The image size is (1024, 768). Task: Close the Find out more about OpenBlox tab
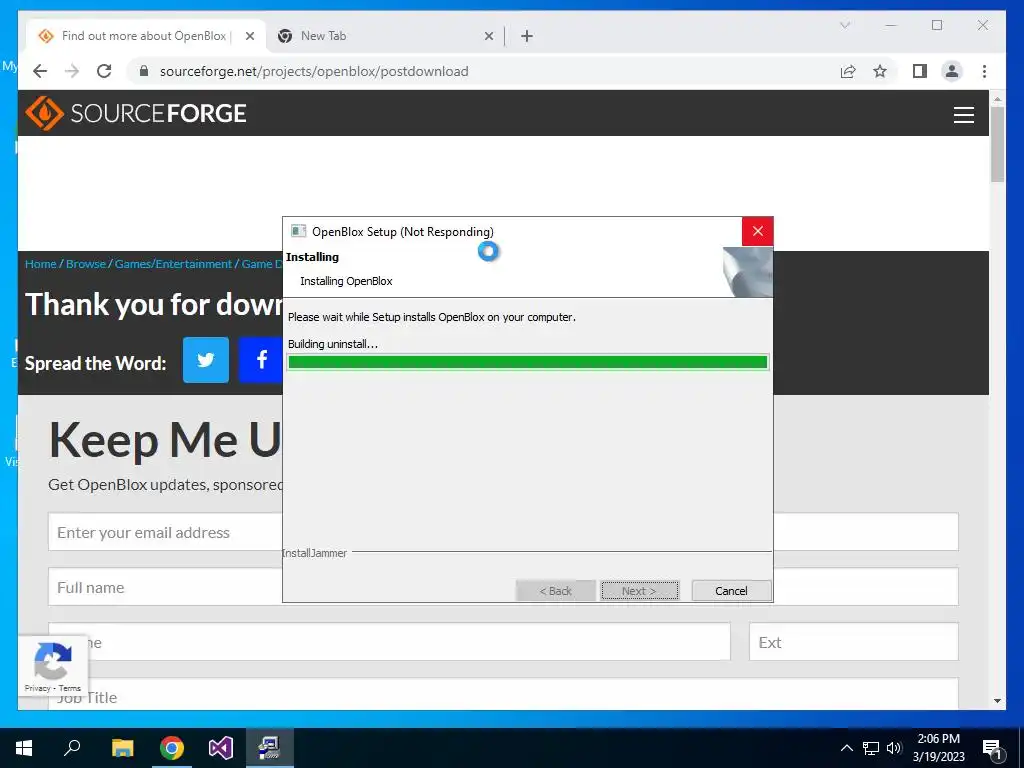tap(249, 36)
